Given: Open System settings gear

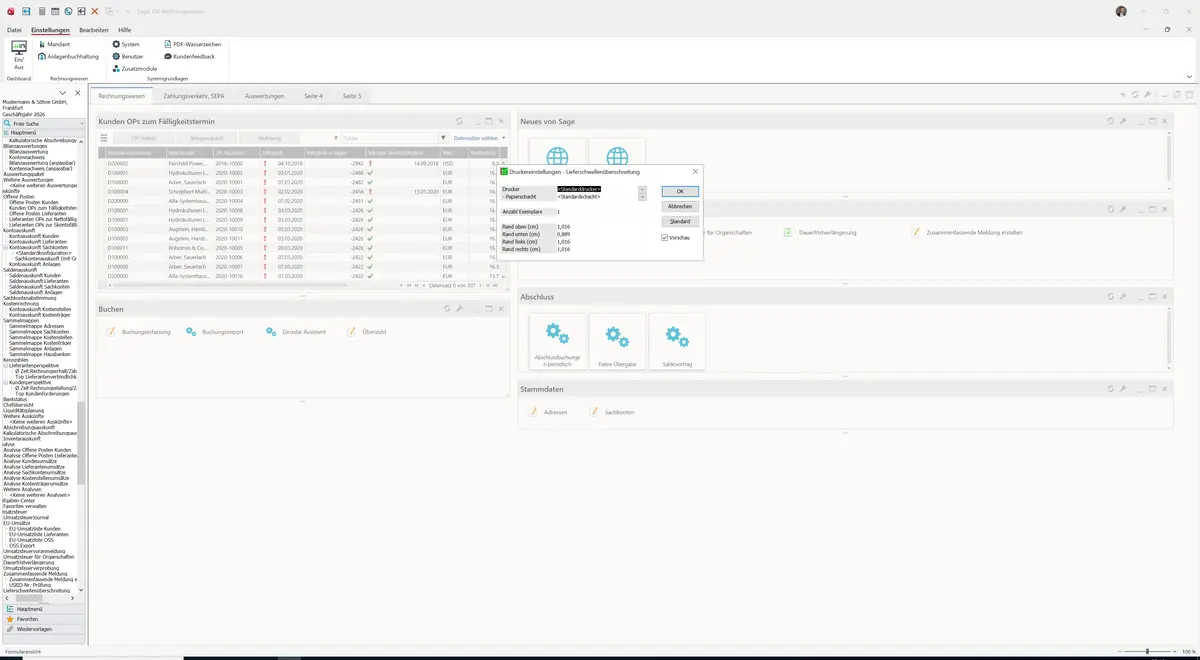Looking at the screenshot, I should [126, 44].
